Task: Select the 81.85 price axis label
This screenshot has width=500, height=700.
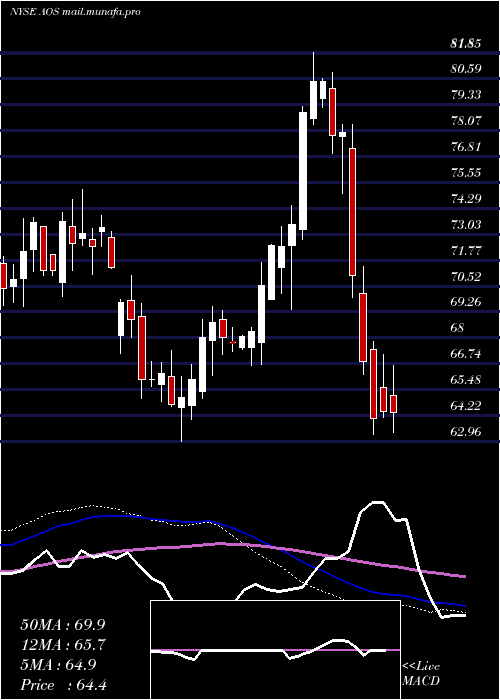Action: [466, 44]
